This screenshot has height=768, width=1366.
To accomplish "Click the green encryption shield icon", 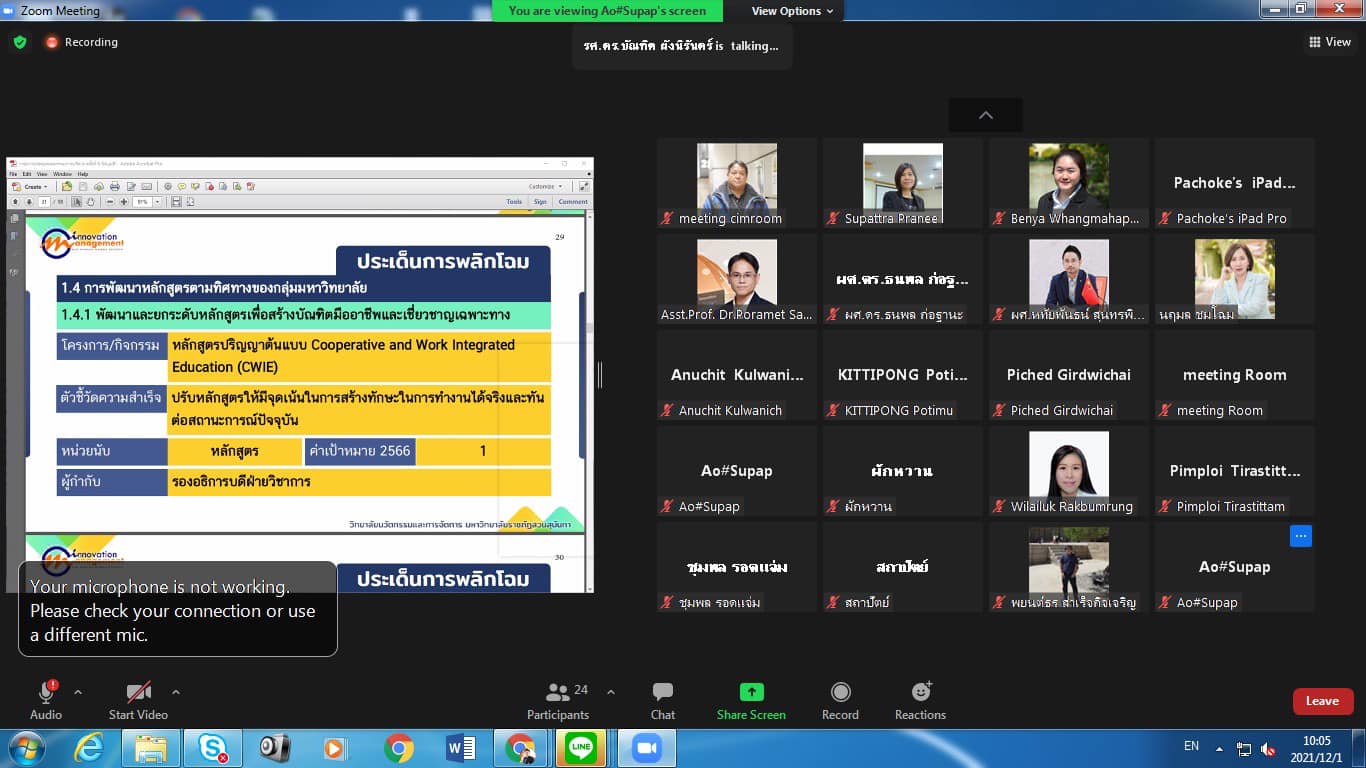I will [x=20, y=42].
